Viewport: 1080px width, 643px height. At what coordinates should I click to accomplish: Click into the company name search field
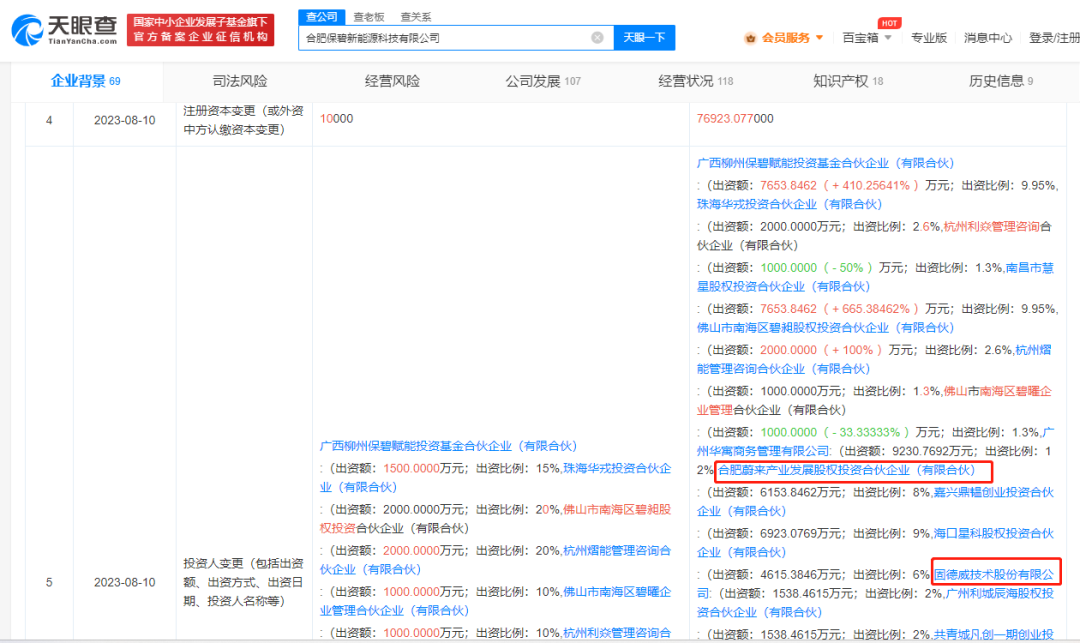coord(445,38)
